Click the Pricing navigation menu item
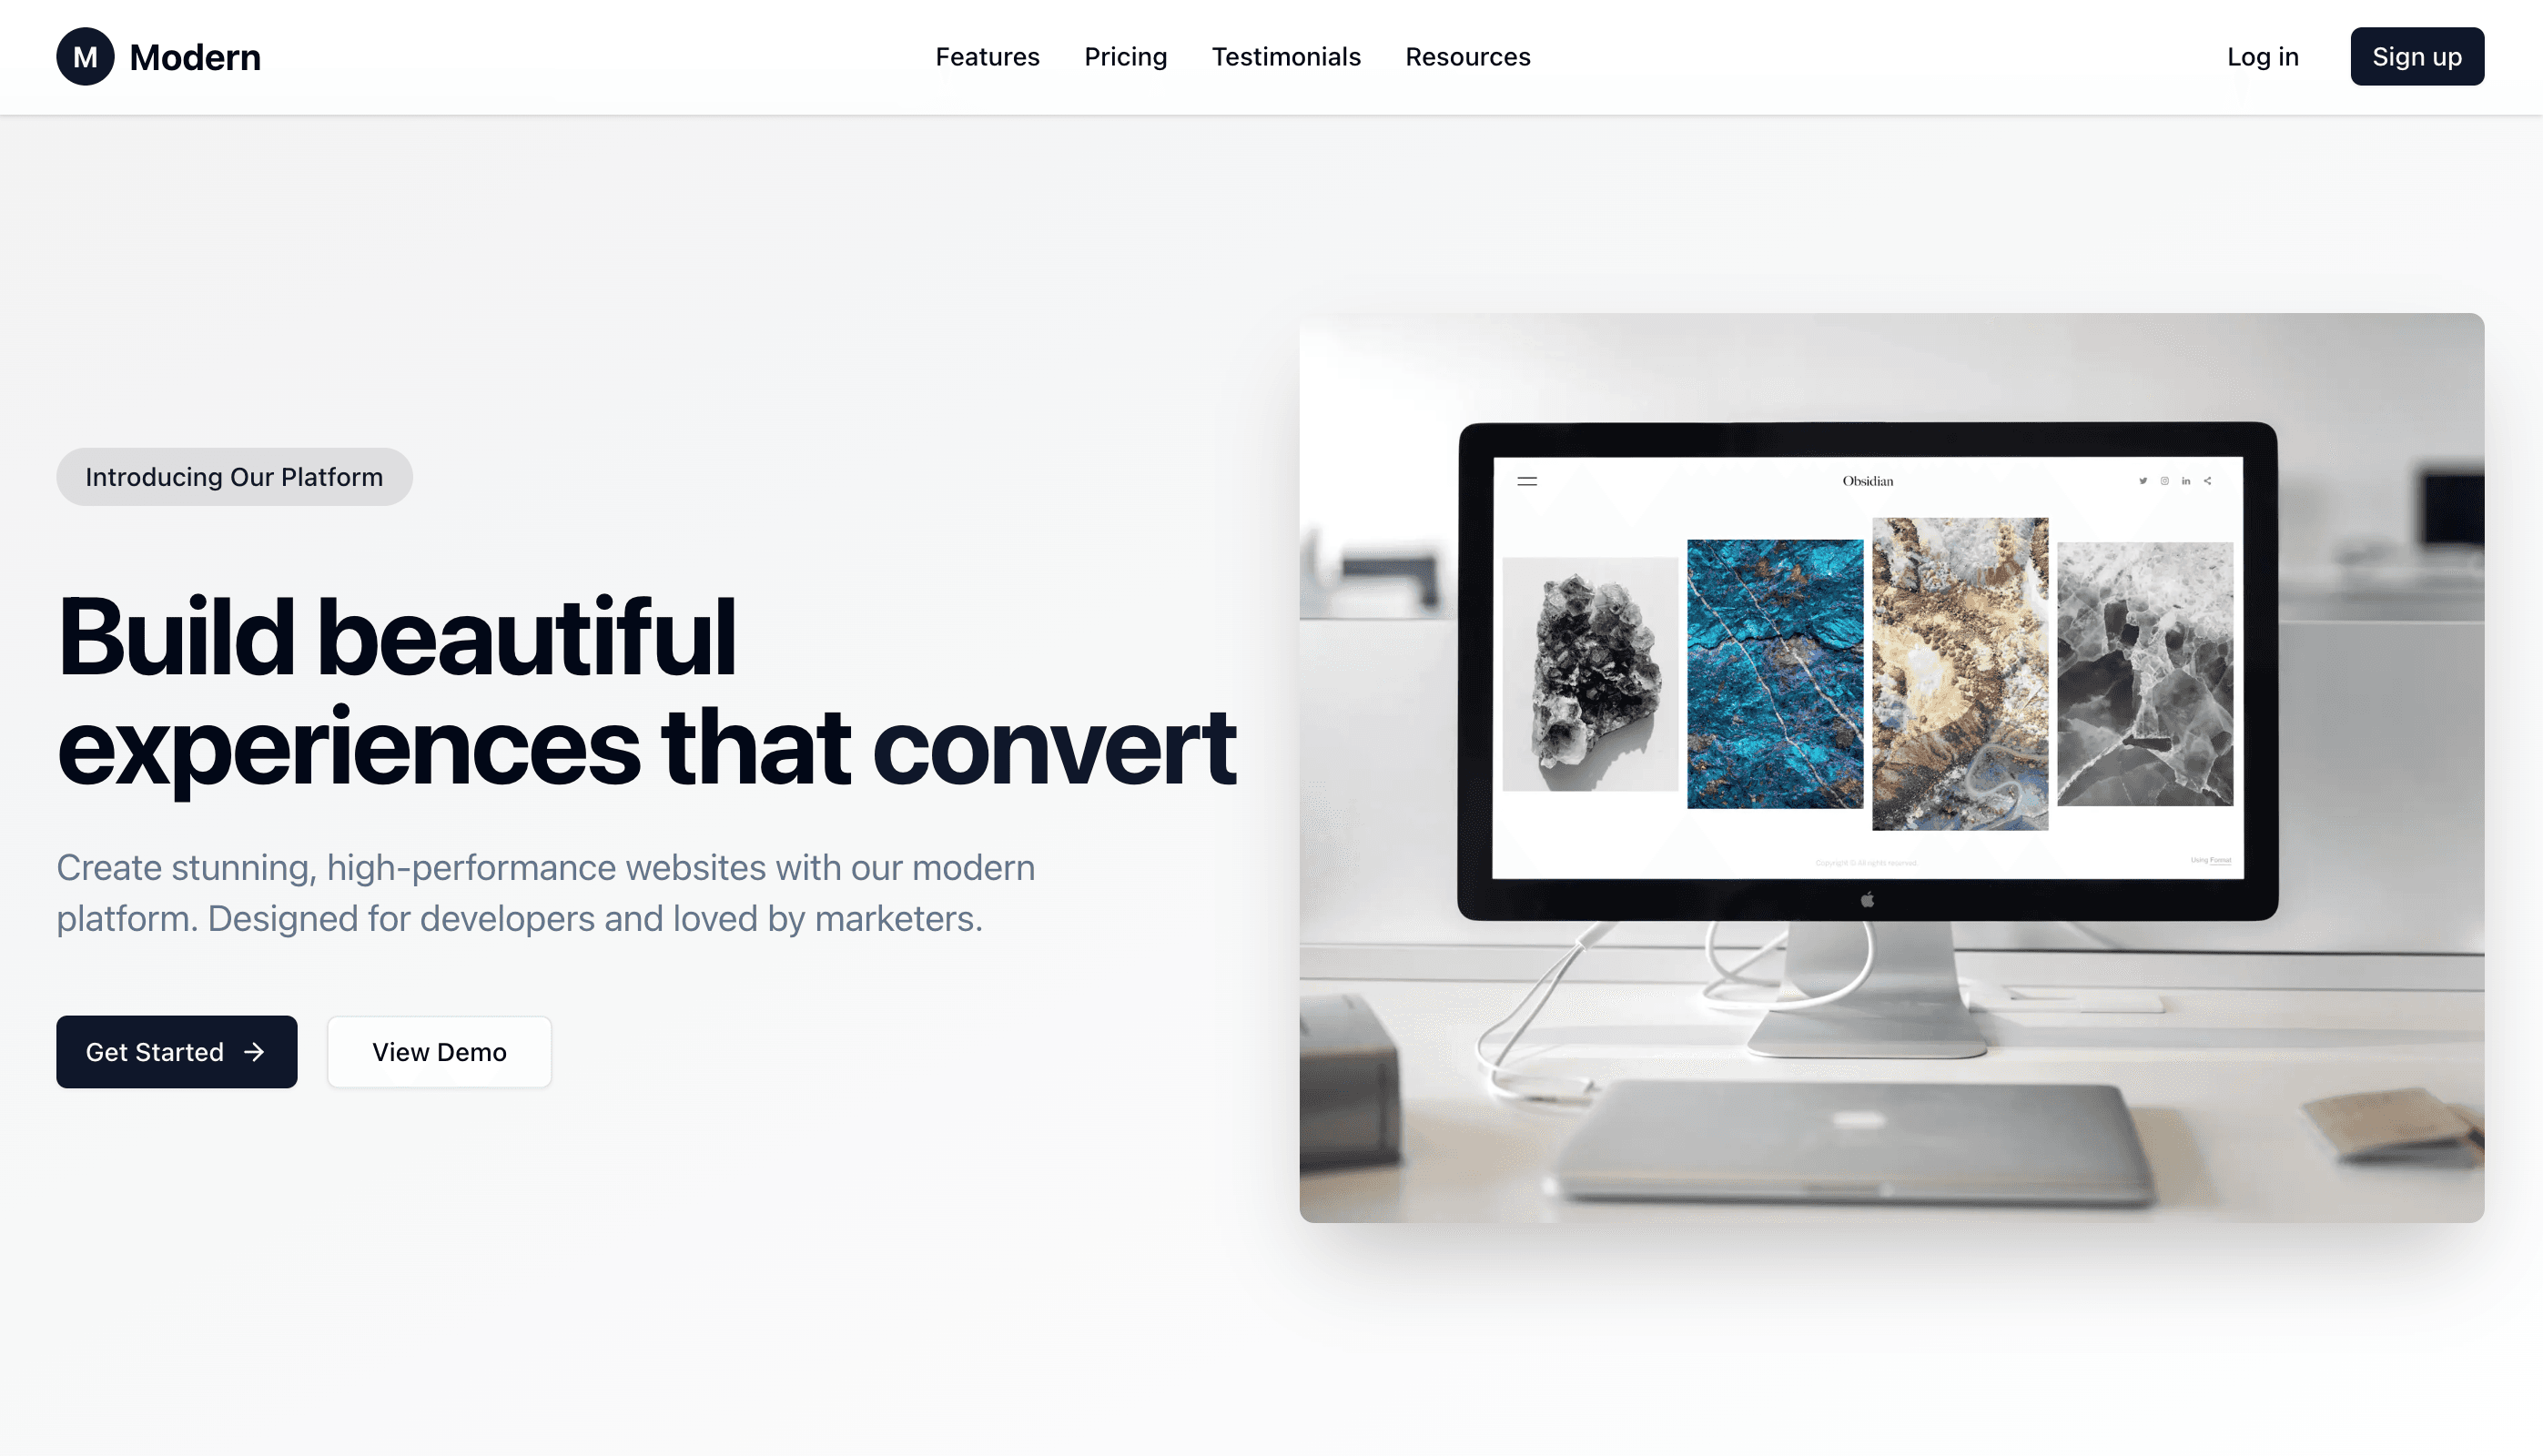 click(1125, 56)
